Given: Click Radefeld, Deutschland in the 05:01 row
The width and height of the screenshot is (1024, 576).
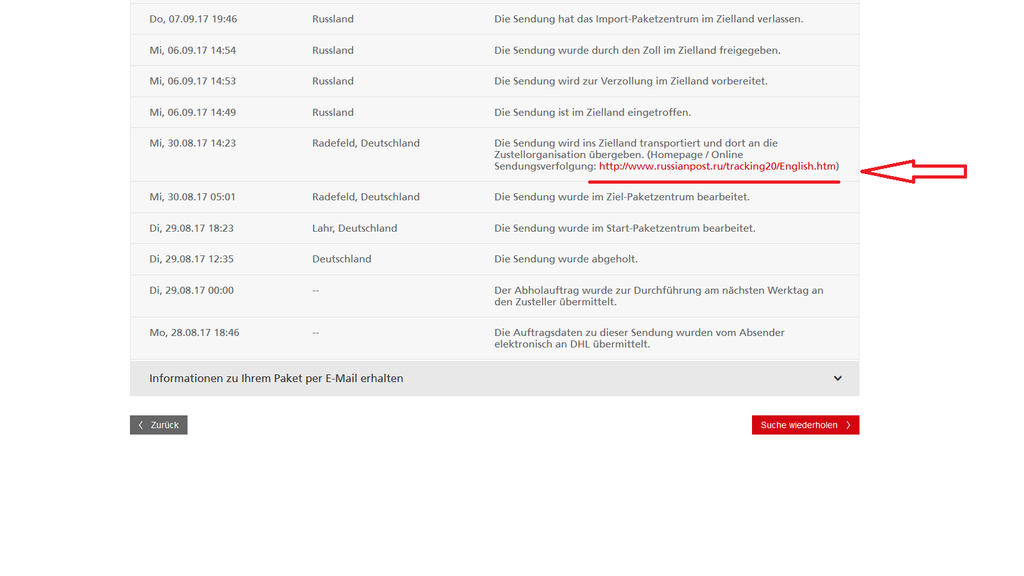Looking at the screenshot, I should coord(366,197).
